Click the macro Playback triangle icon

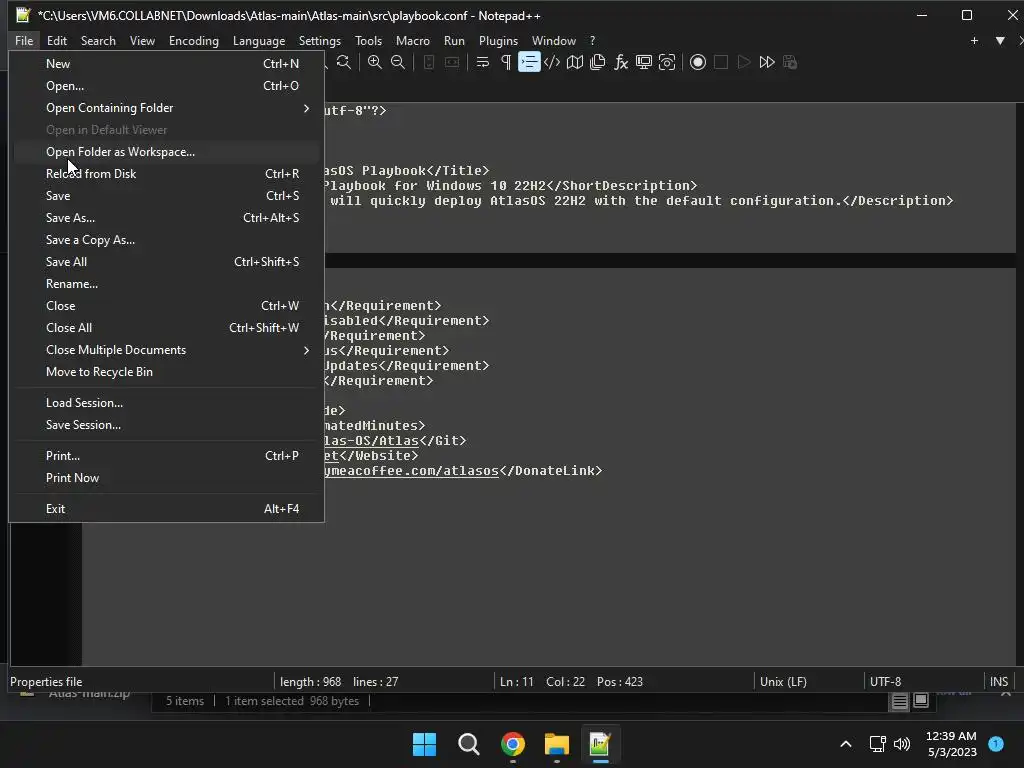pyautogui.click(x=744, y=62)
